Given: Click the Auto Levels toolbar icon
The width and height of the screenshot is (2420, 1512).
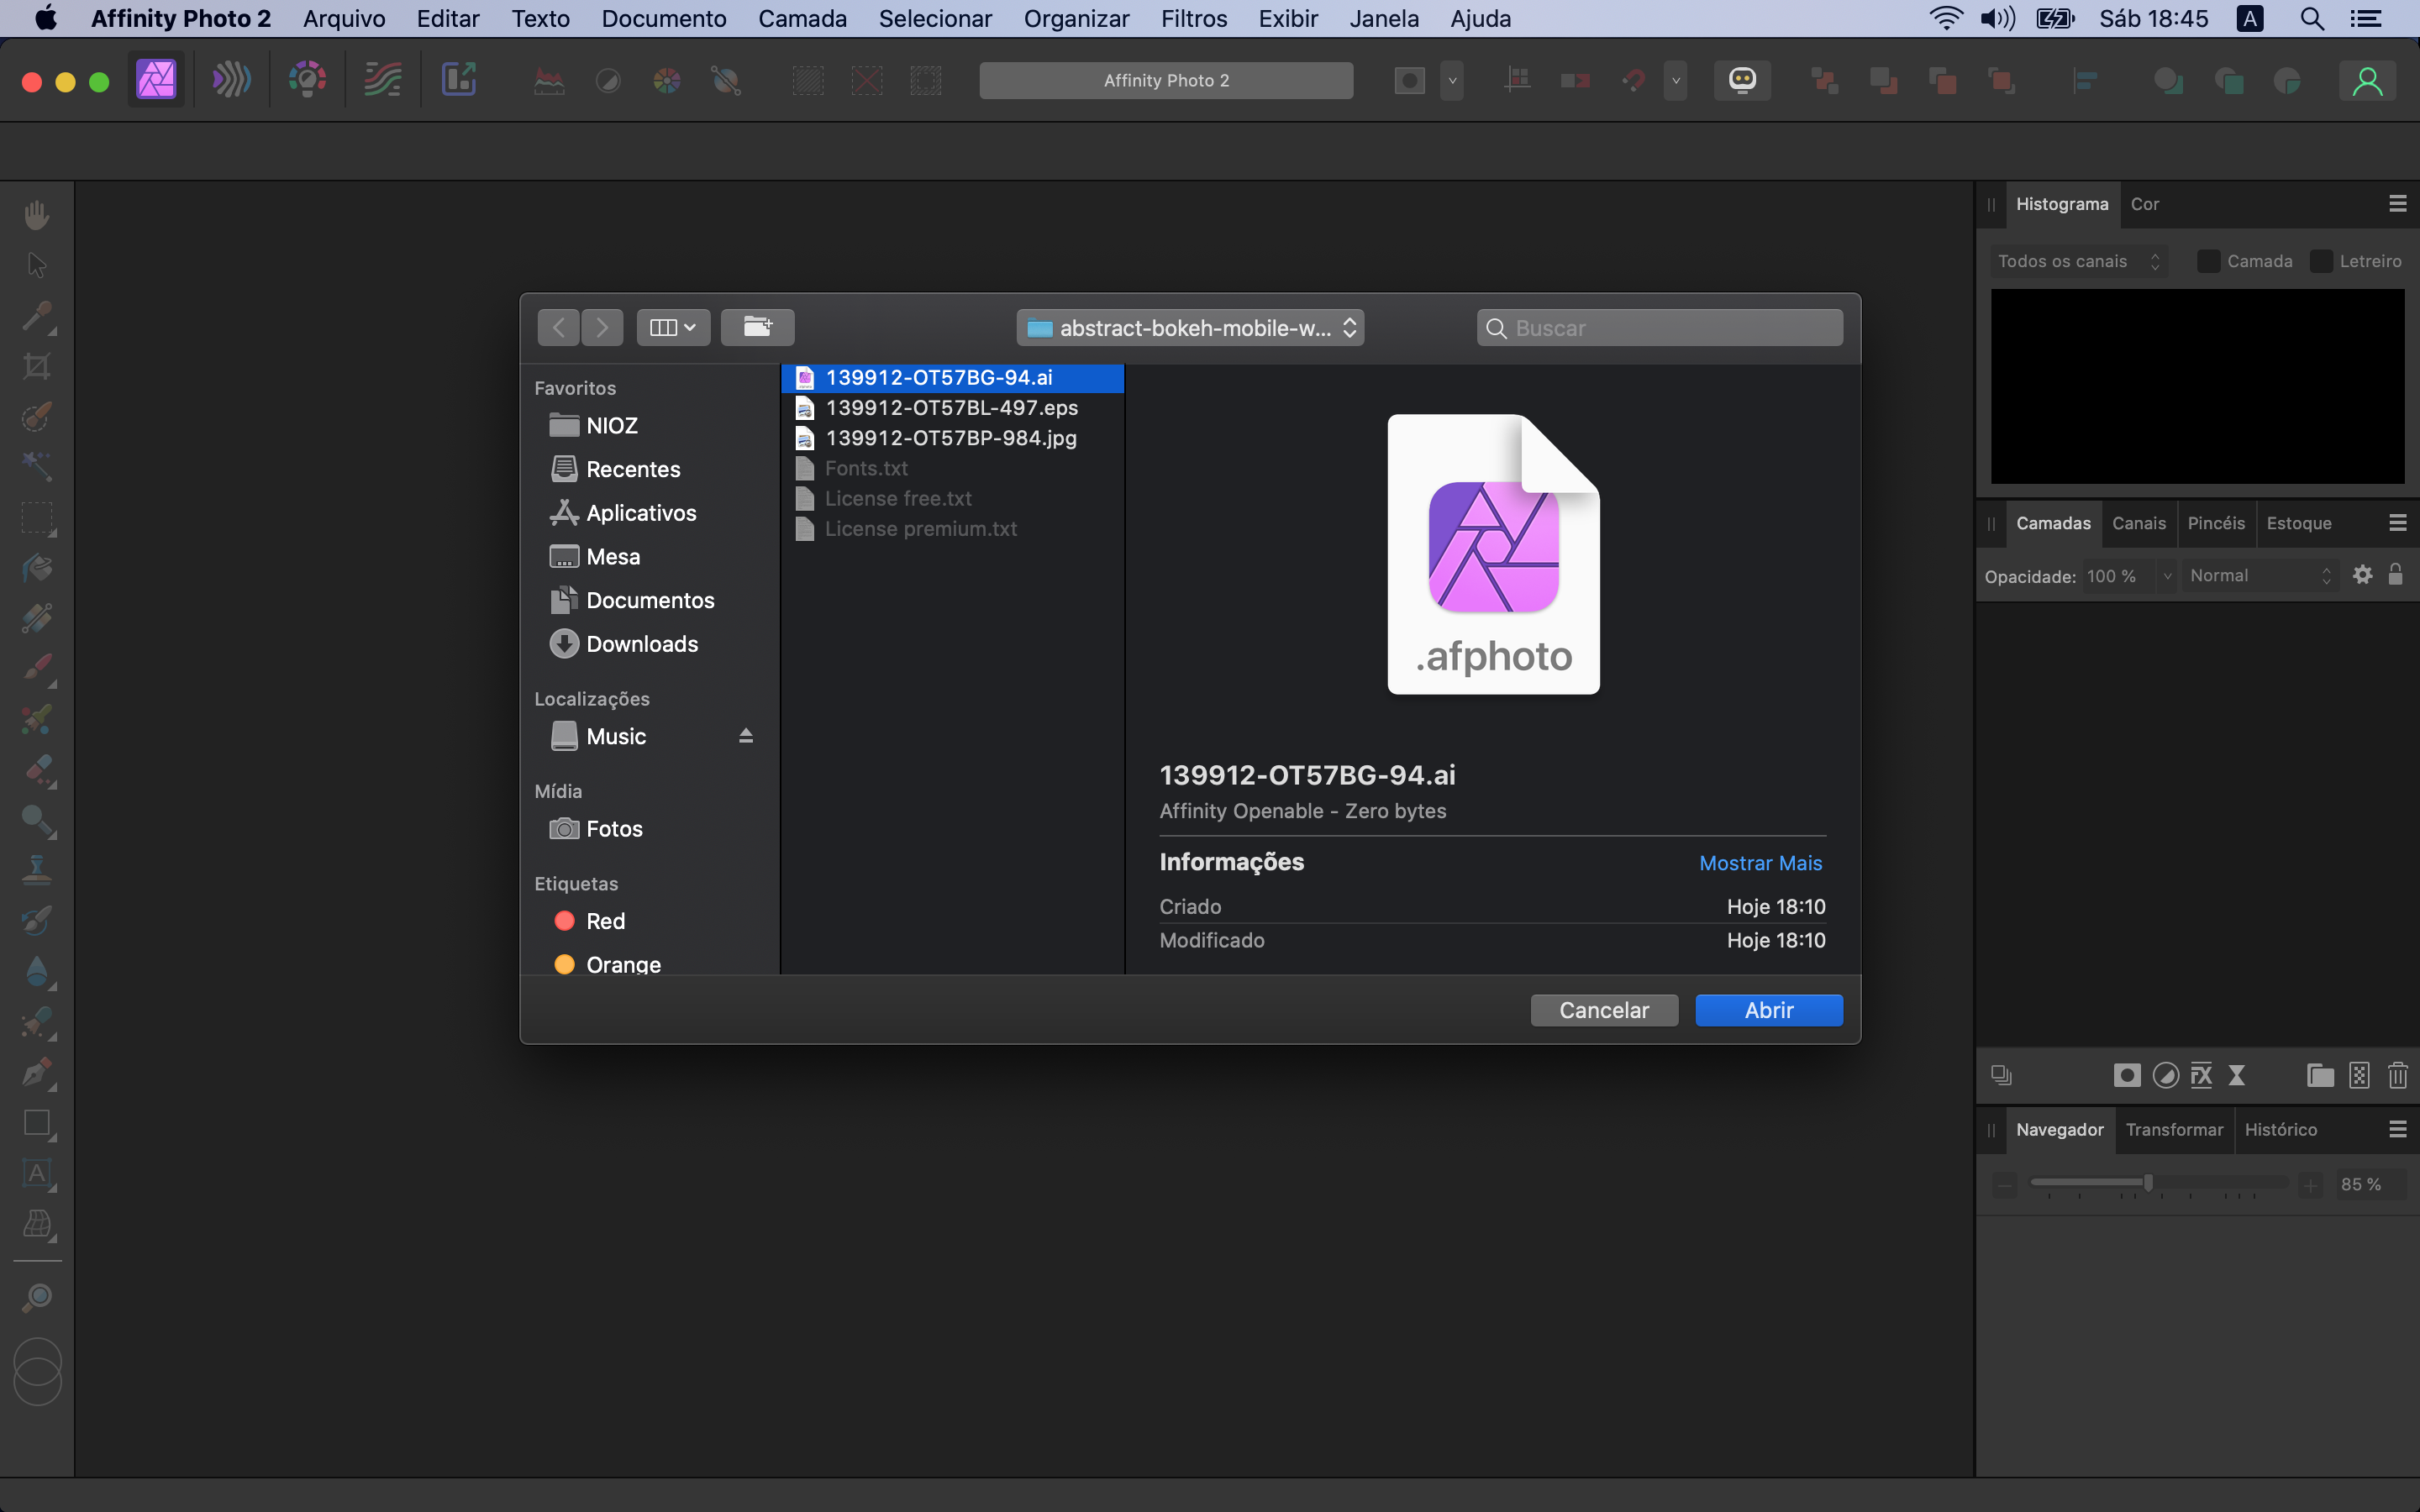Looking at the screenshot, I should point(549,81).
